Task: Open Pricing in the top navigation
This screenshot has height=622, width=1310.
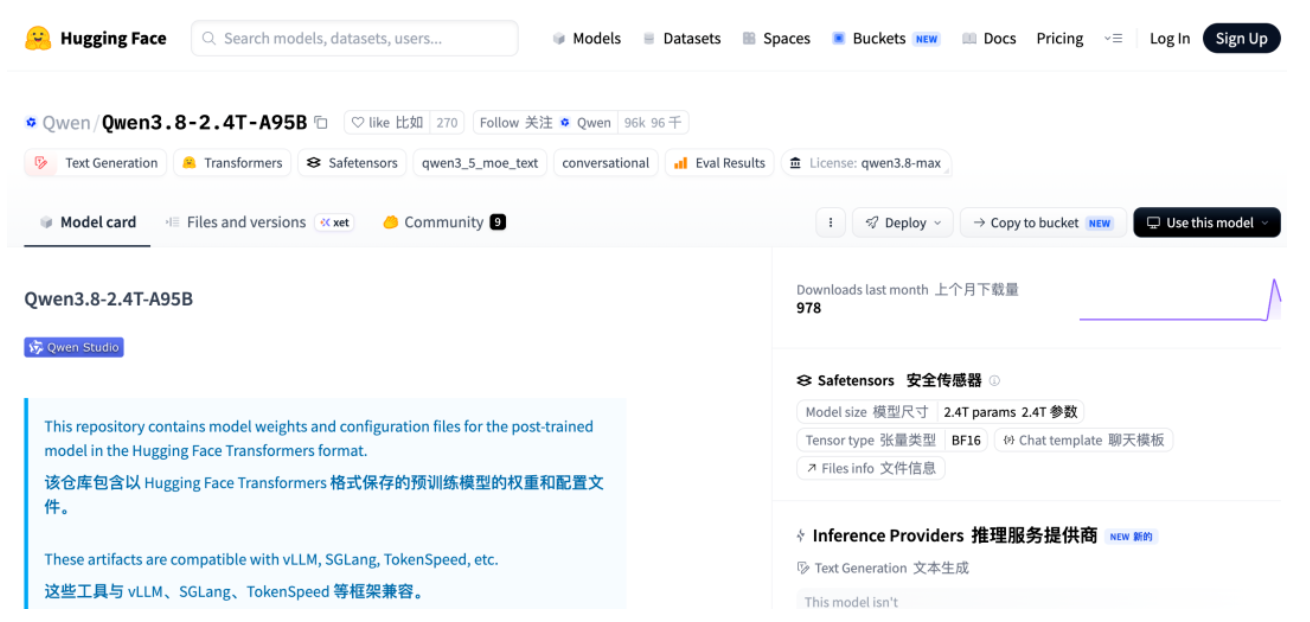Action: coord(1060,38)
